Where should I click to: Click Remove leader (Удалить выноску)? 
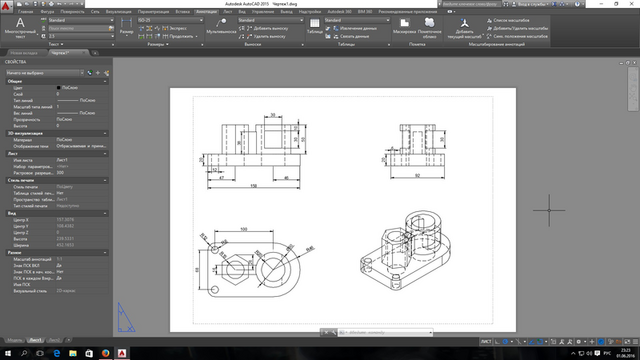tap(266, 36)
